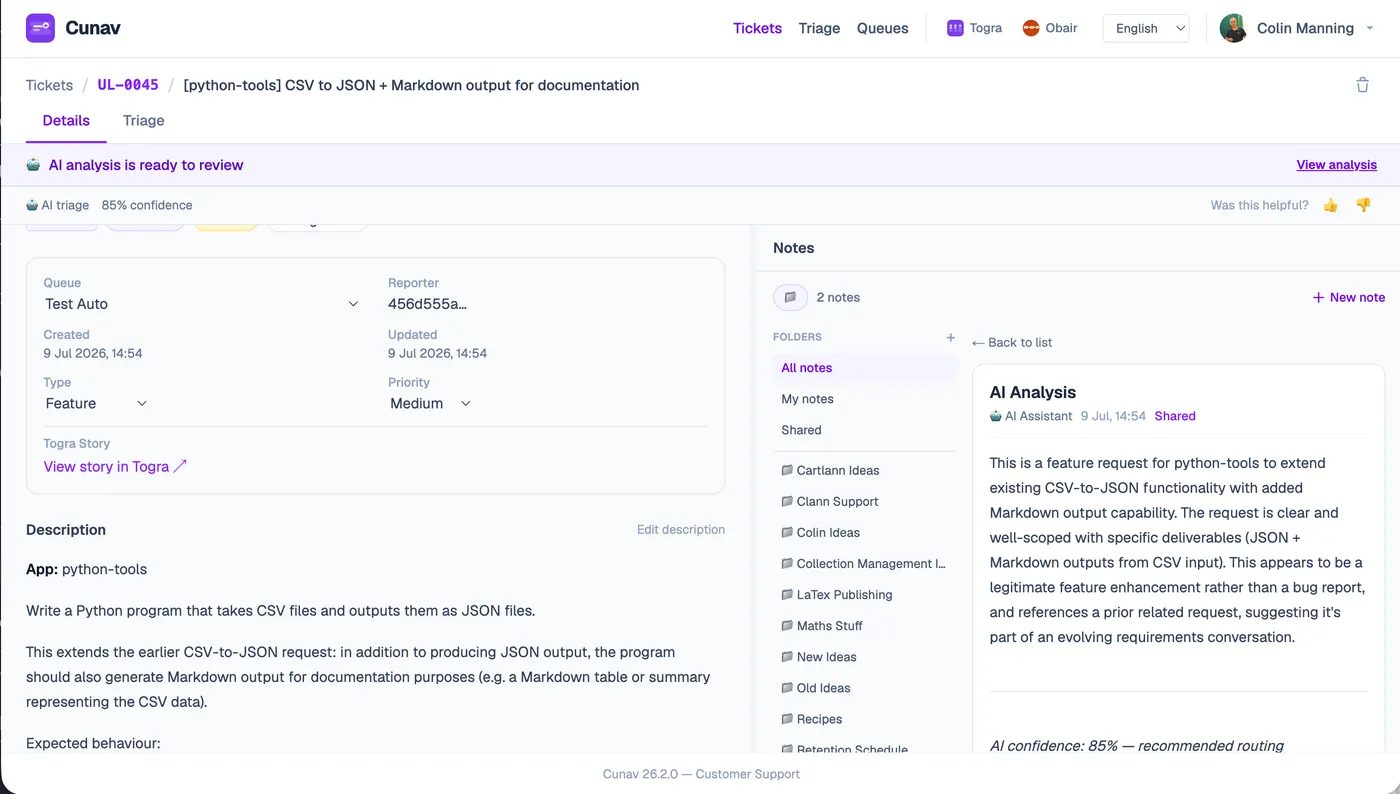
Task: Create a New note
Action: coord(1348,297)
